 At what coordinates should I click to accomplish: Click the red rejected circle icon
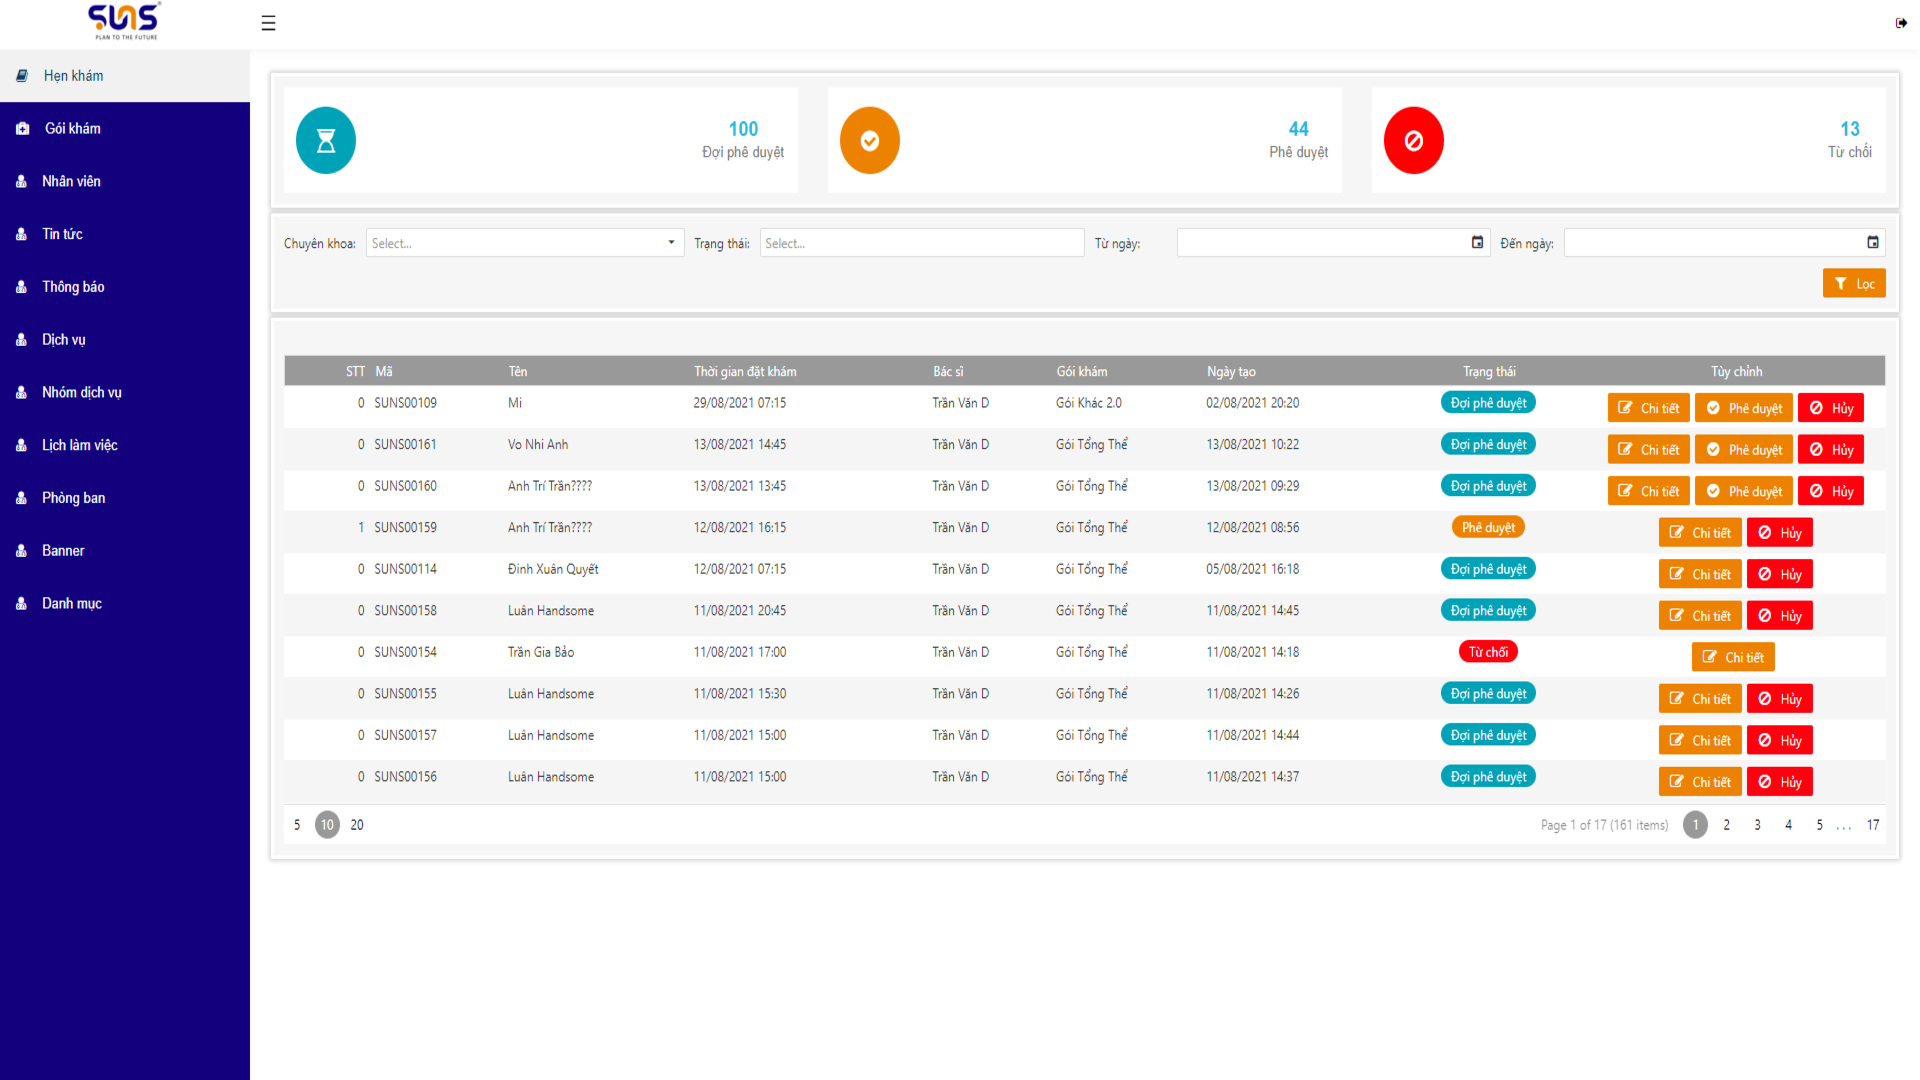coord(1413,141)
